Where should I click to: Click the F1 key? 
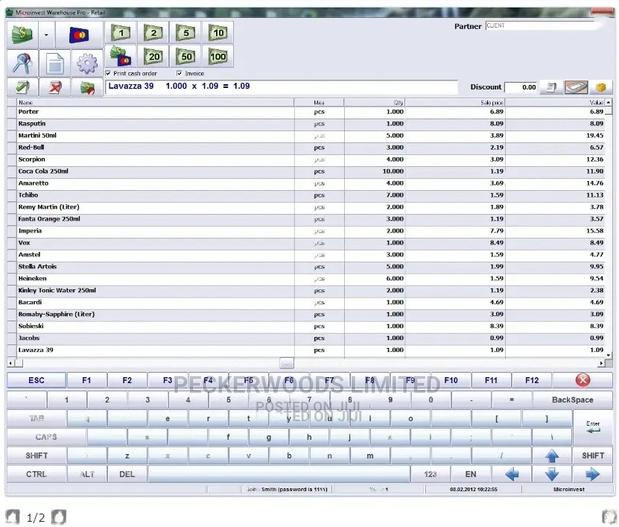tap(86, 380)
